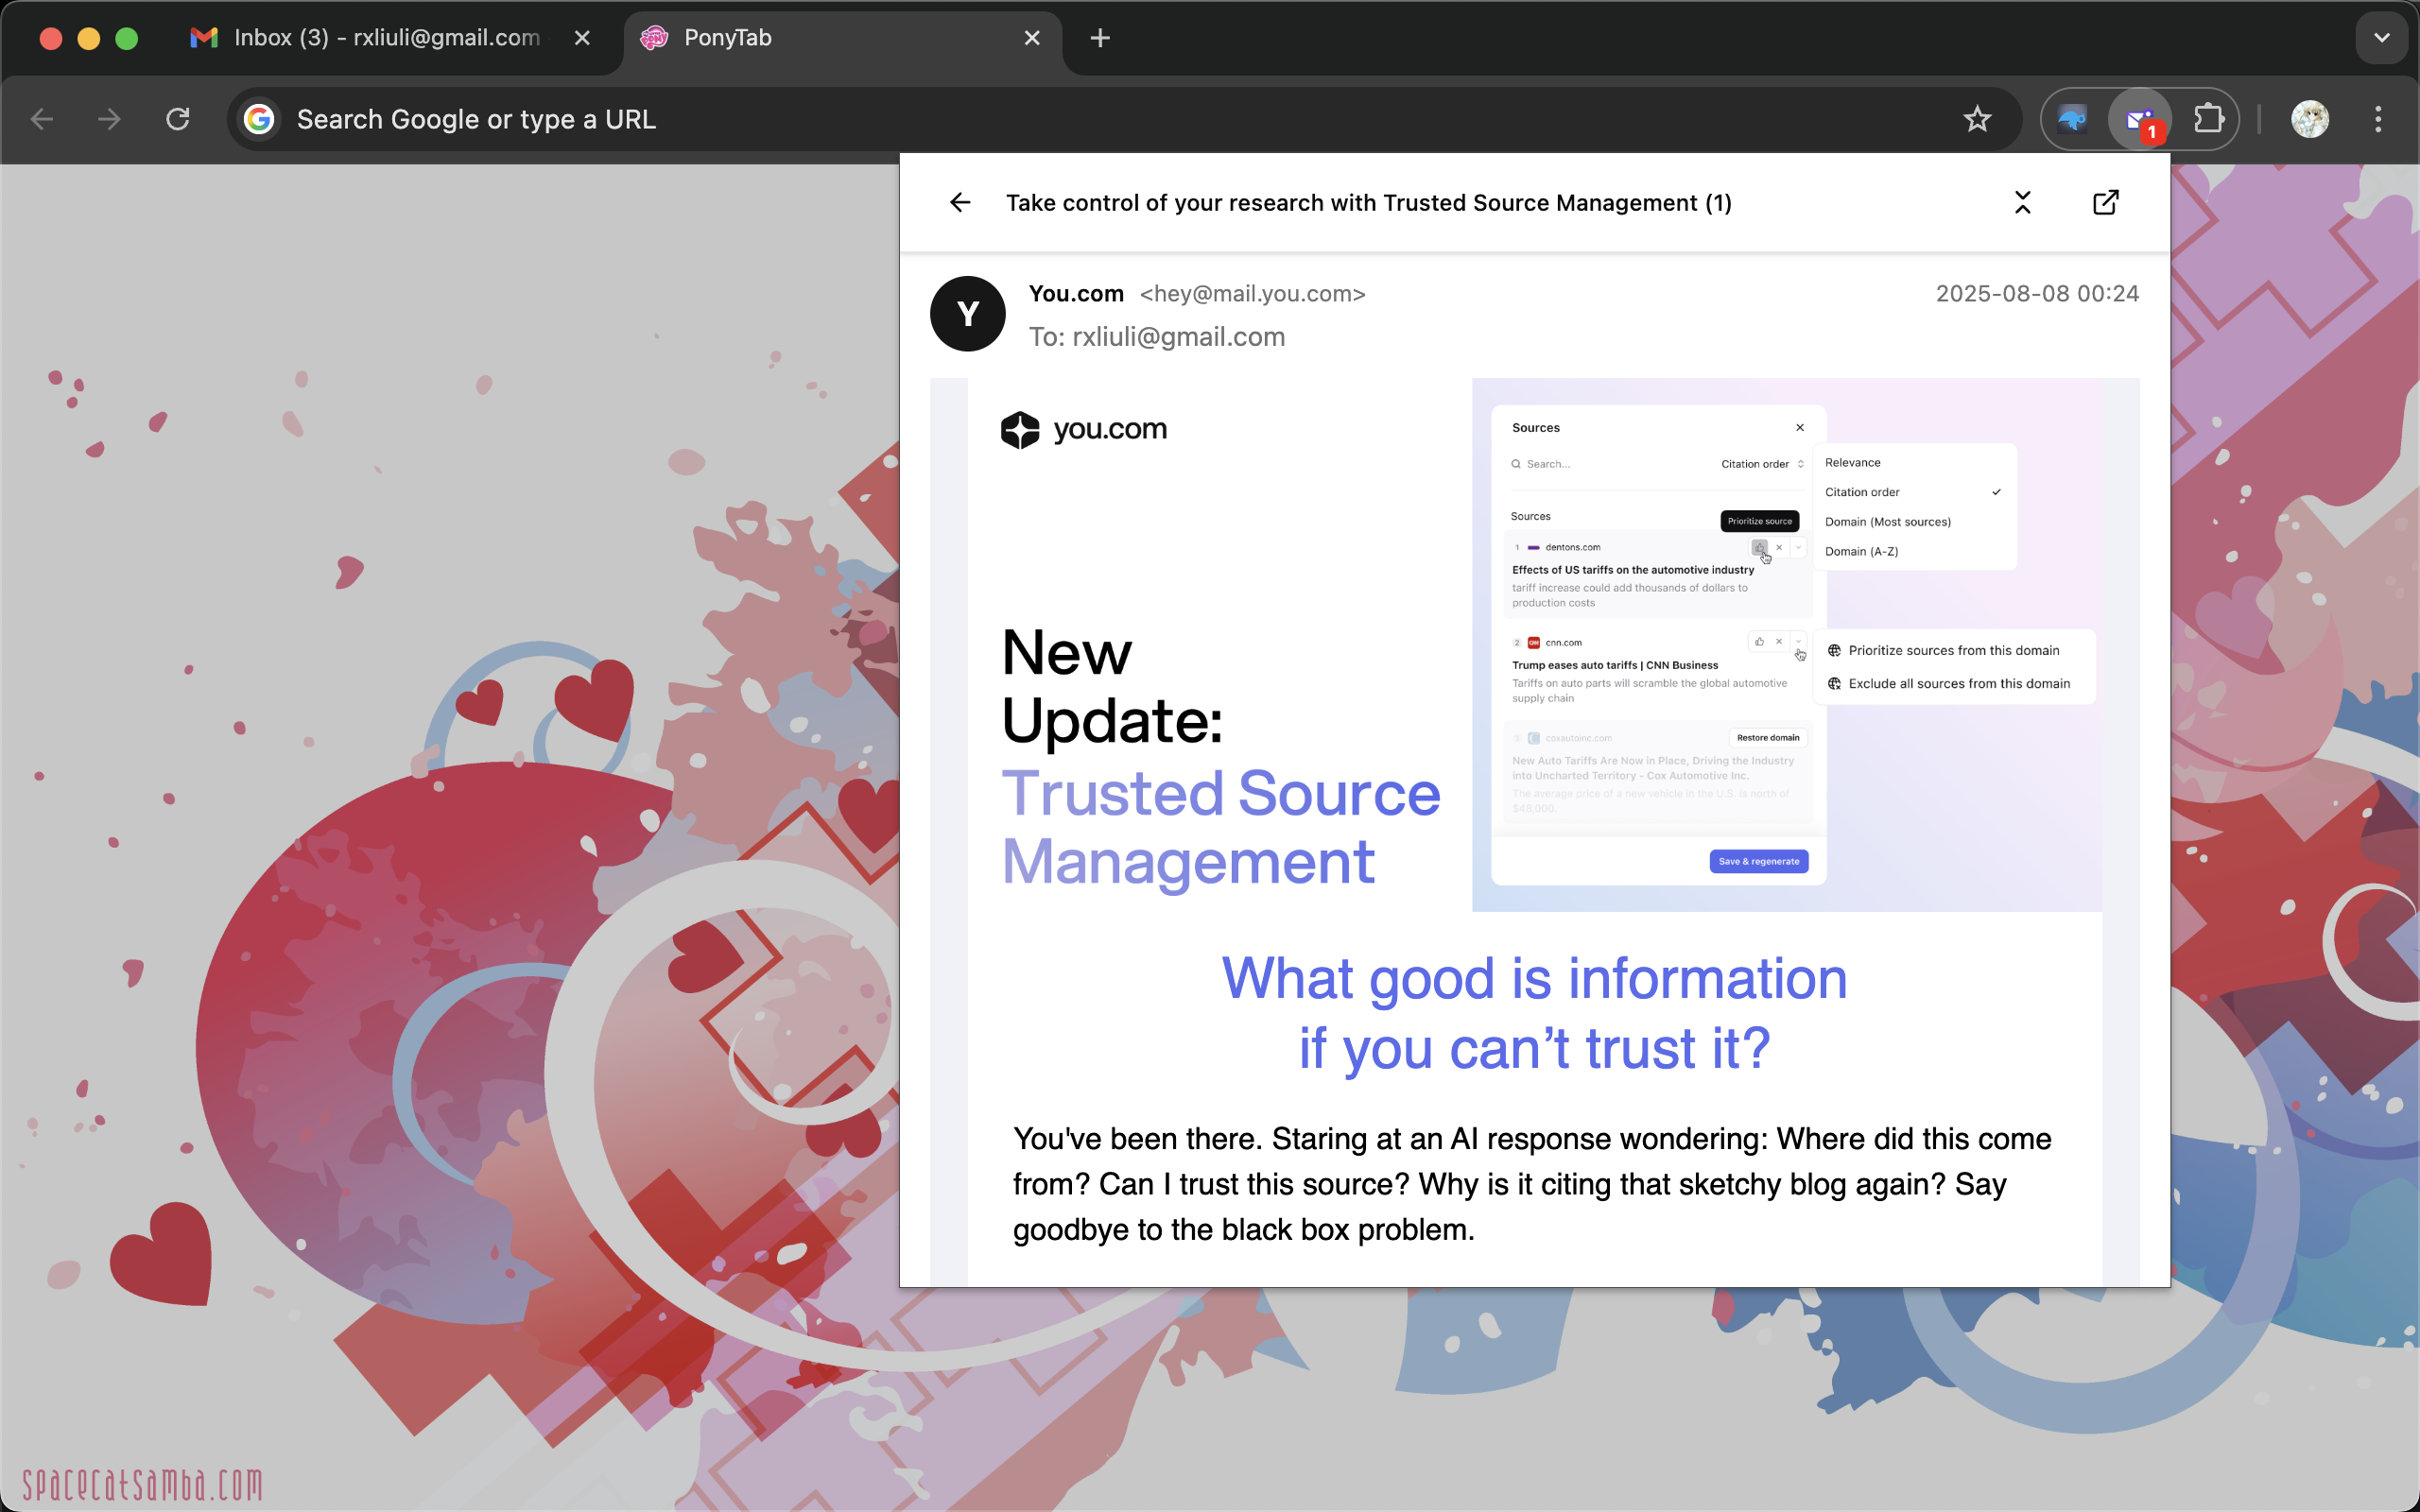This screenshot has height=1512, width=2420.
Task: Click sender address hey@mail.you.com
Action: [1252, 294]
